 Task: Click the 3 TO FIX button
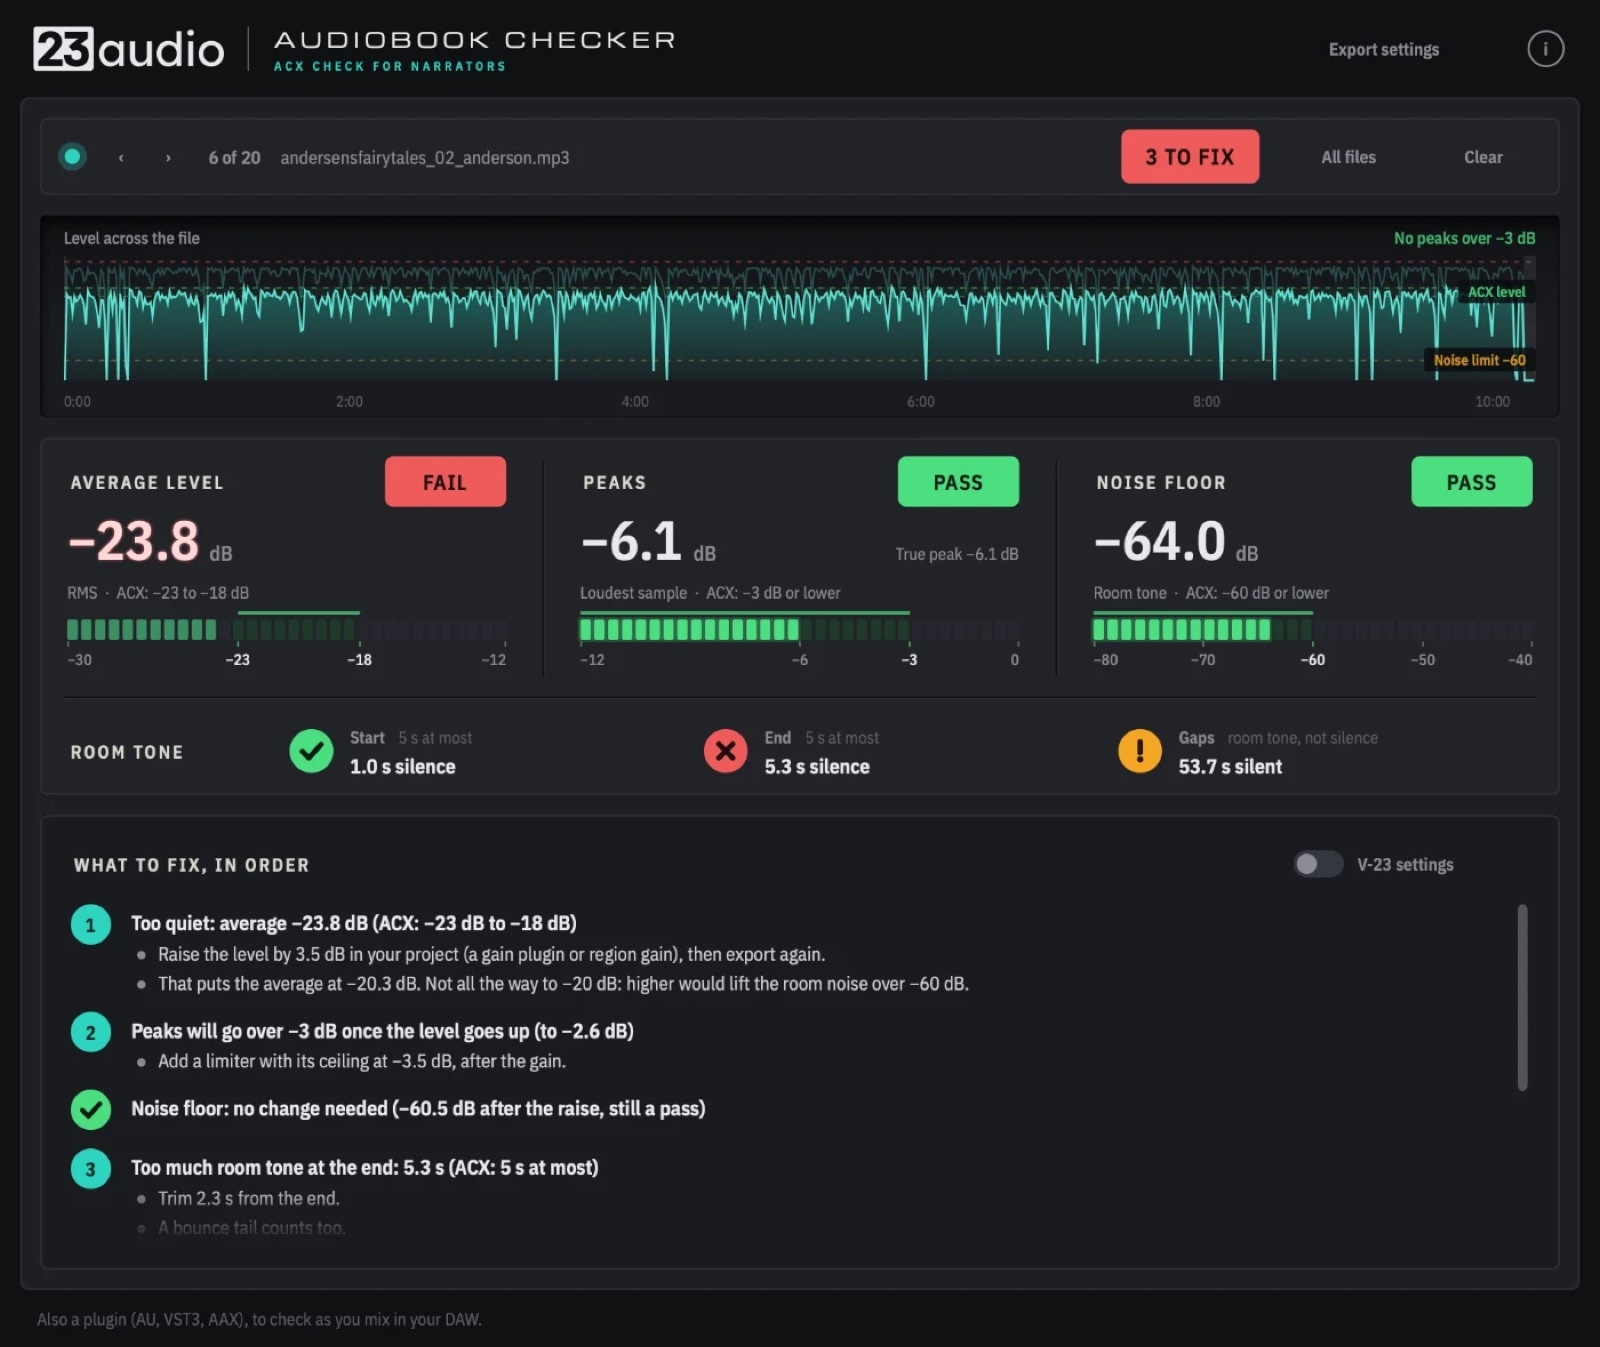pyautogui.click(x=1190, y=157)
